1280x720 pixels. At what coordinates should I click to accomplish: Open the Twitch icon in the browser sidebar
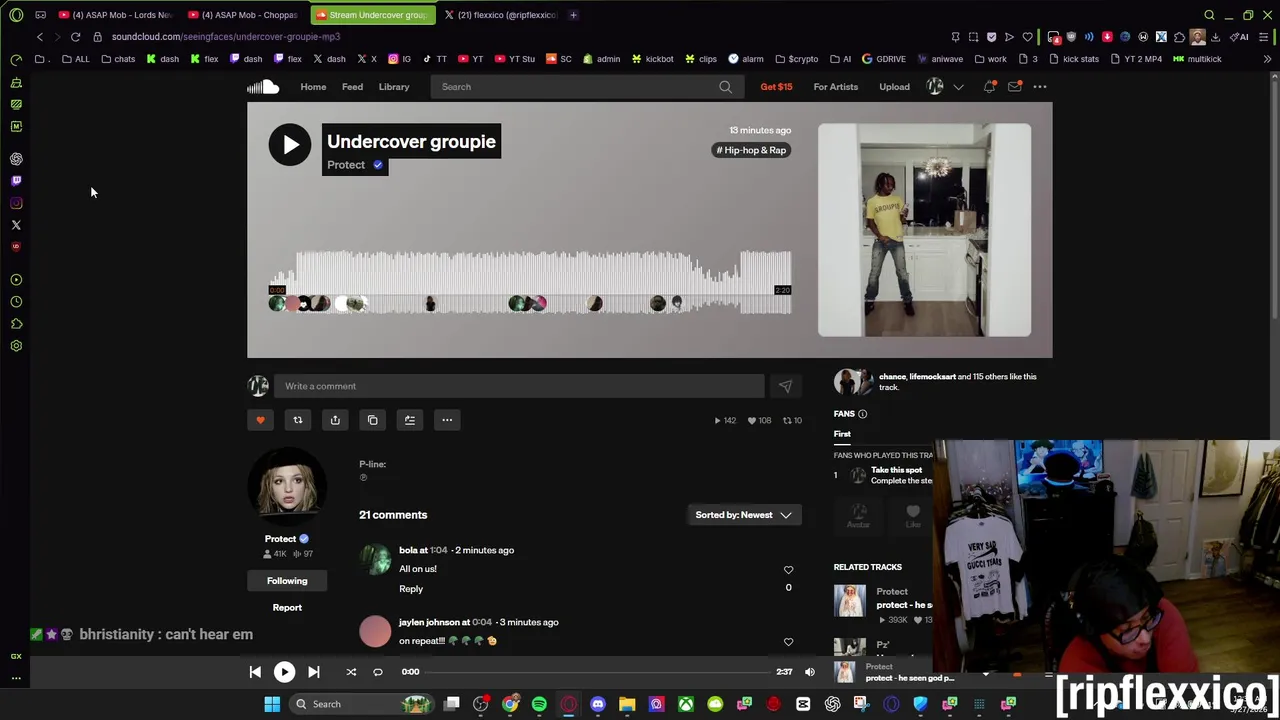(x=16, y=181)
